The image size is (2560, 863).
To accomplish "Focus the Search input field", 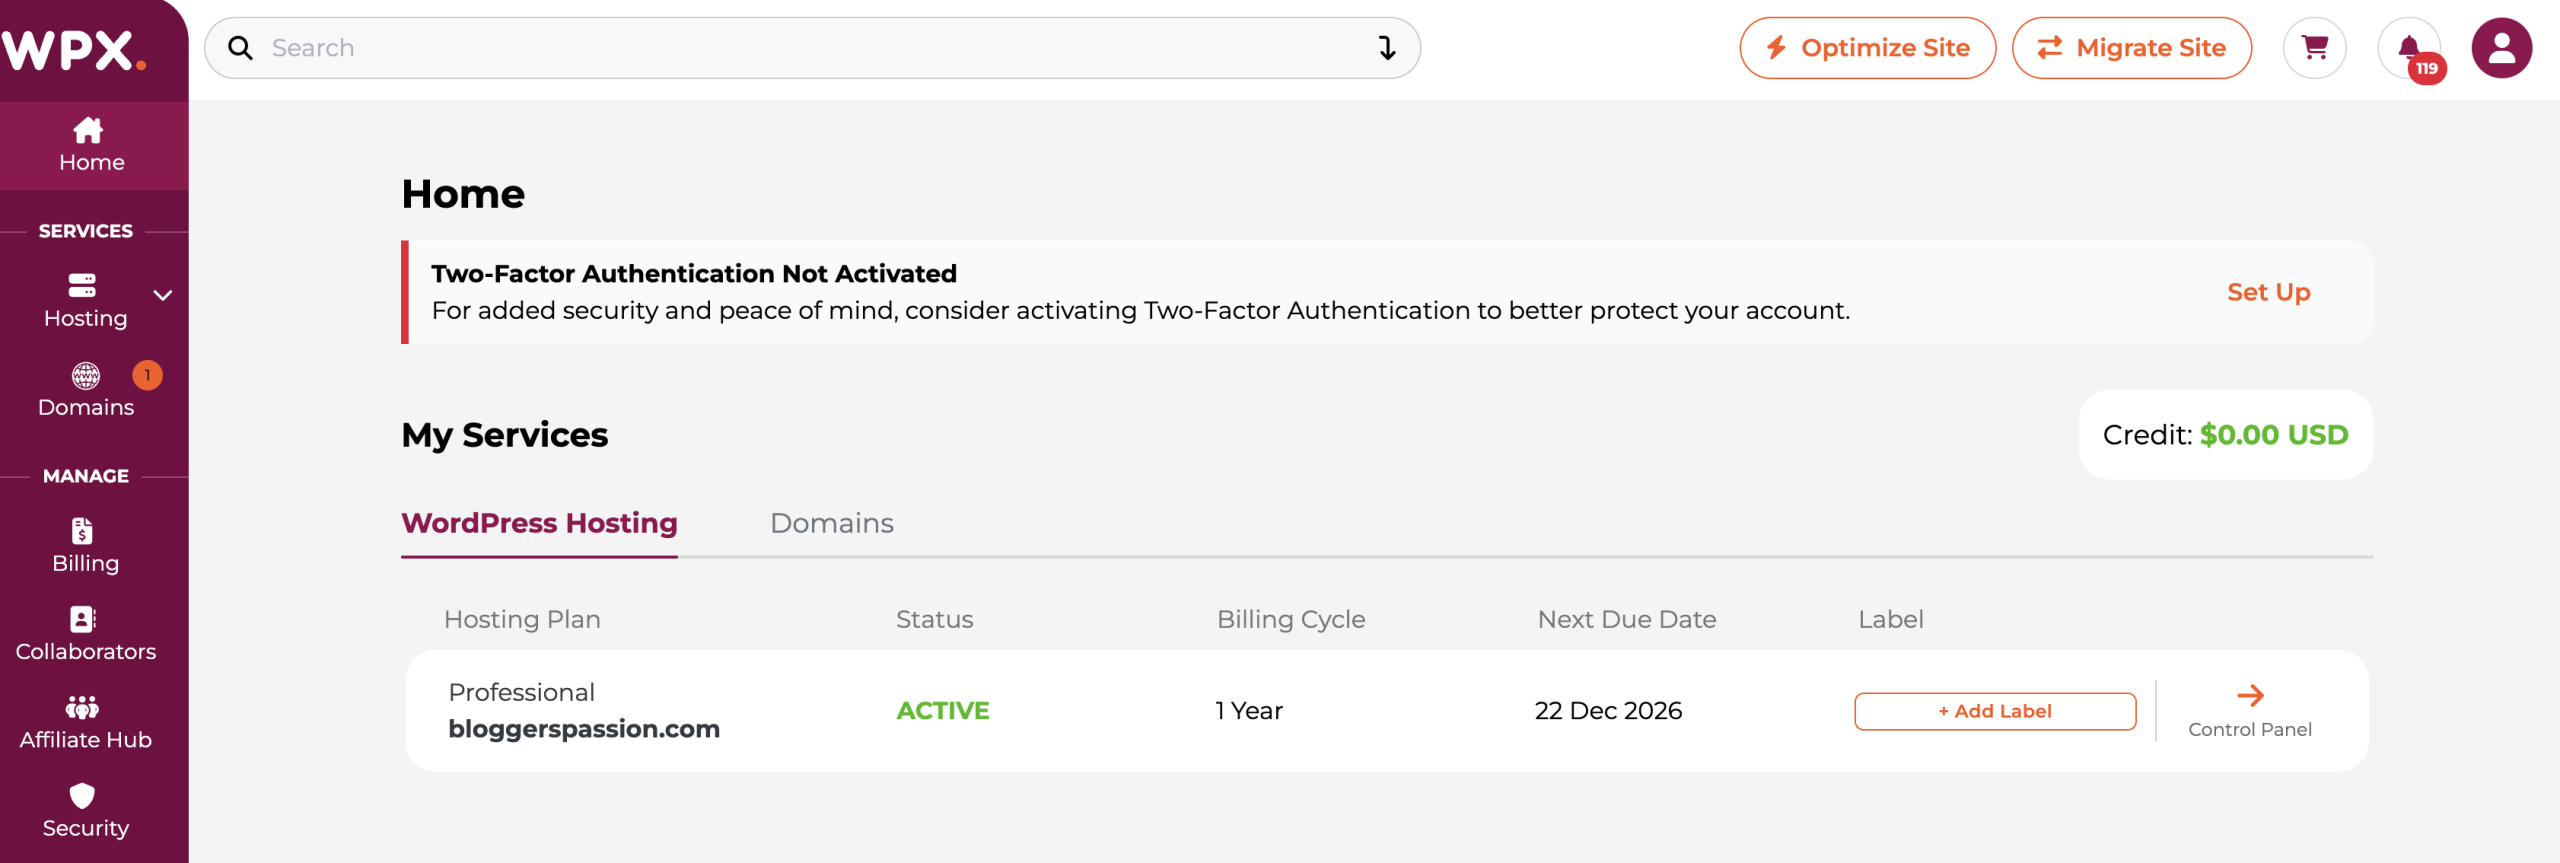I will 800,48.
